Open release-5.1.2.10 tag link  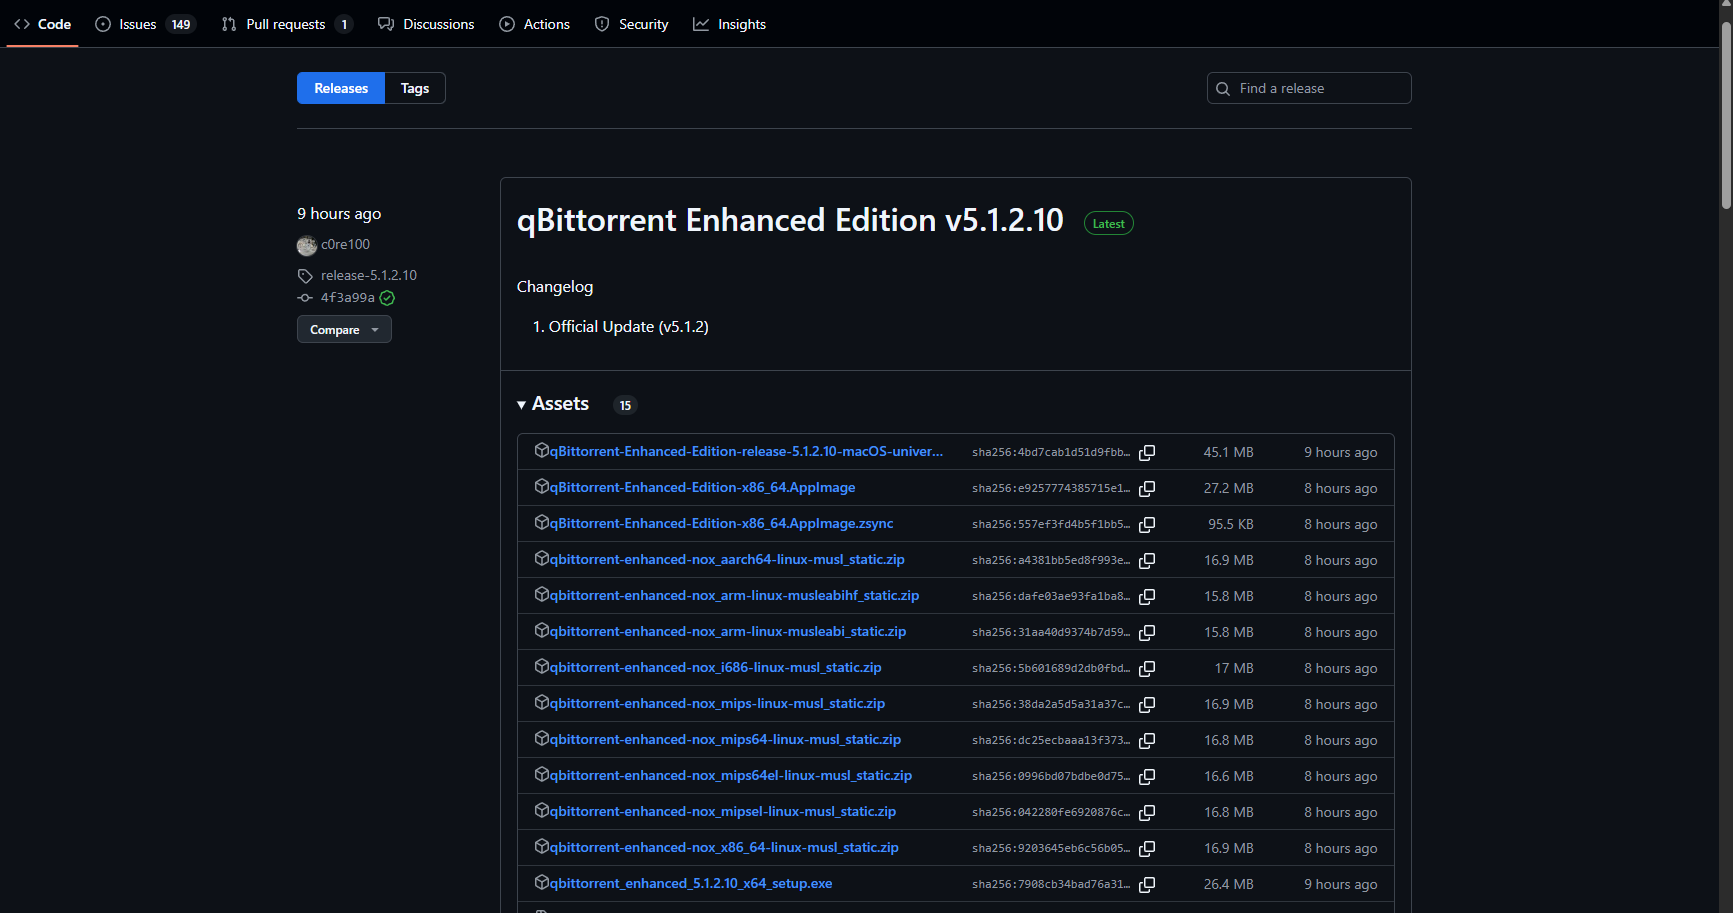369,276
